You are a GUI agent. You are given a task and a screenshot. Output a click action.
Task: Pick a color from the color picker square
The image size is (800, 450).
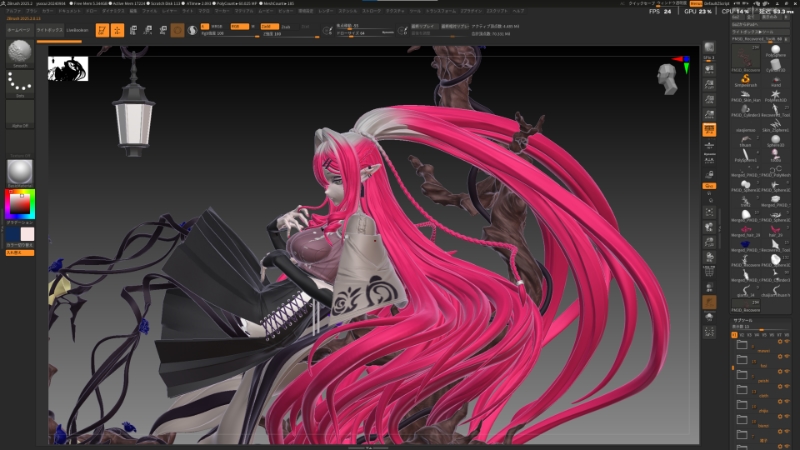point(18,203)
